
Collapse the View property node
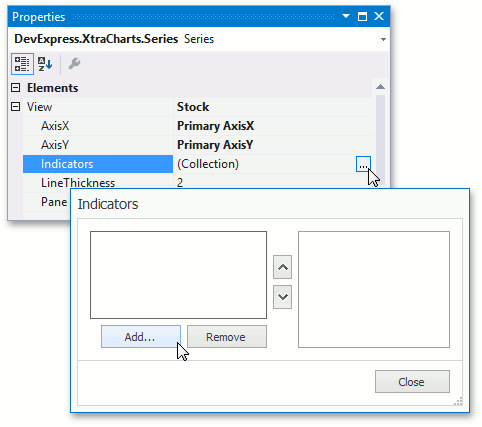point(15,107)
